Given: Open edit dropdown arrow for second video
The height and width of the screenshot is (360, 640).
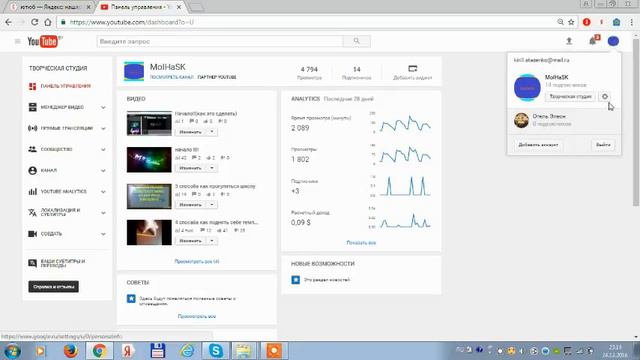Looking at the screenshot, I should (x=212, y=168).
